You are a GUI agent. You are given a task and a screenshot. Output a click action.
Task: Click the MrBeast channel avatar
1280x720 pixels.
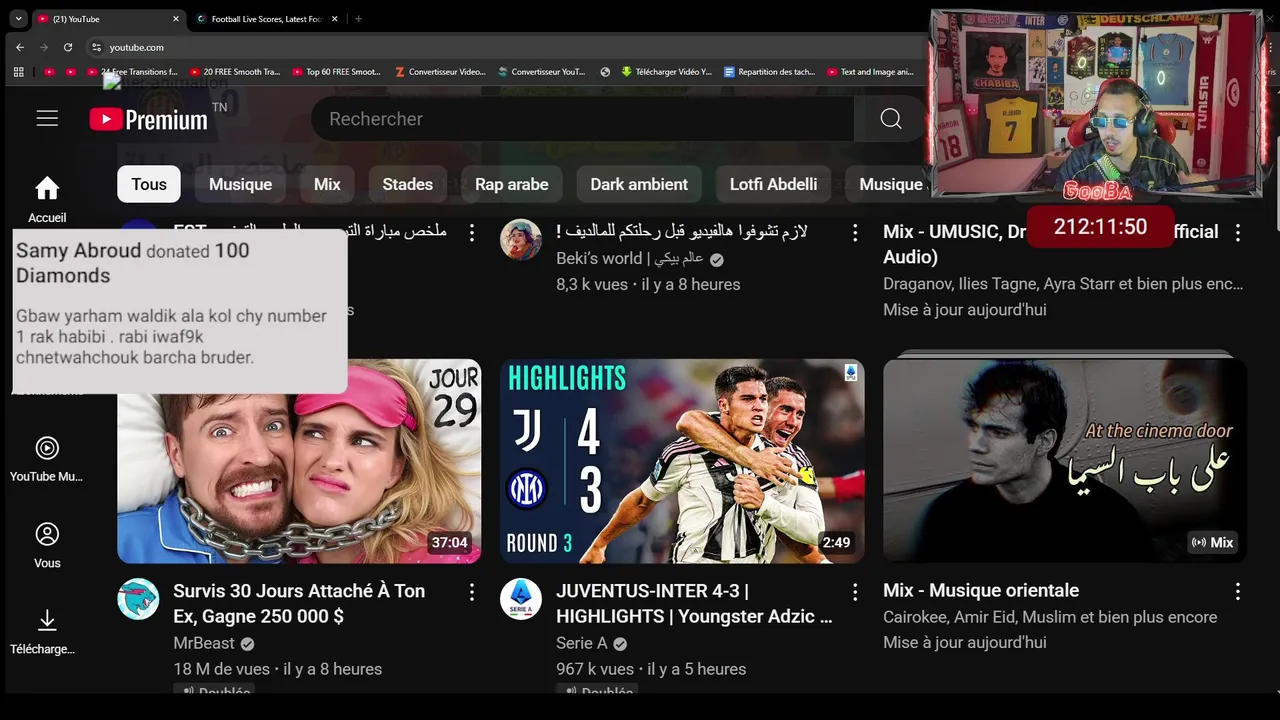138,599
